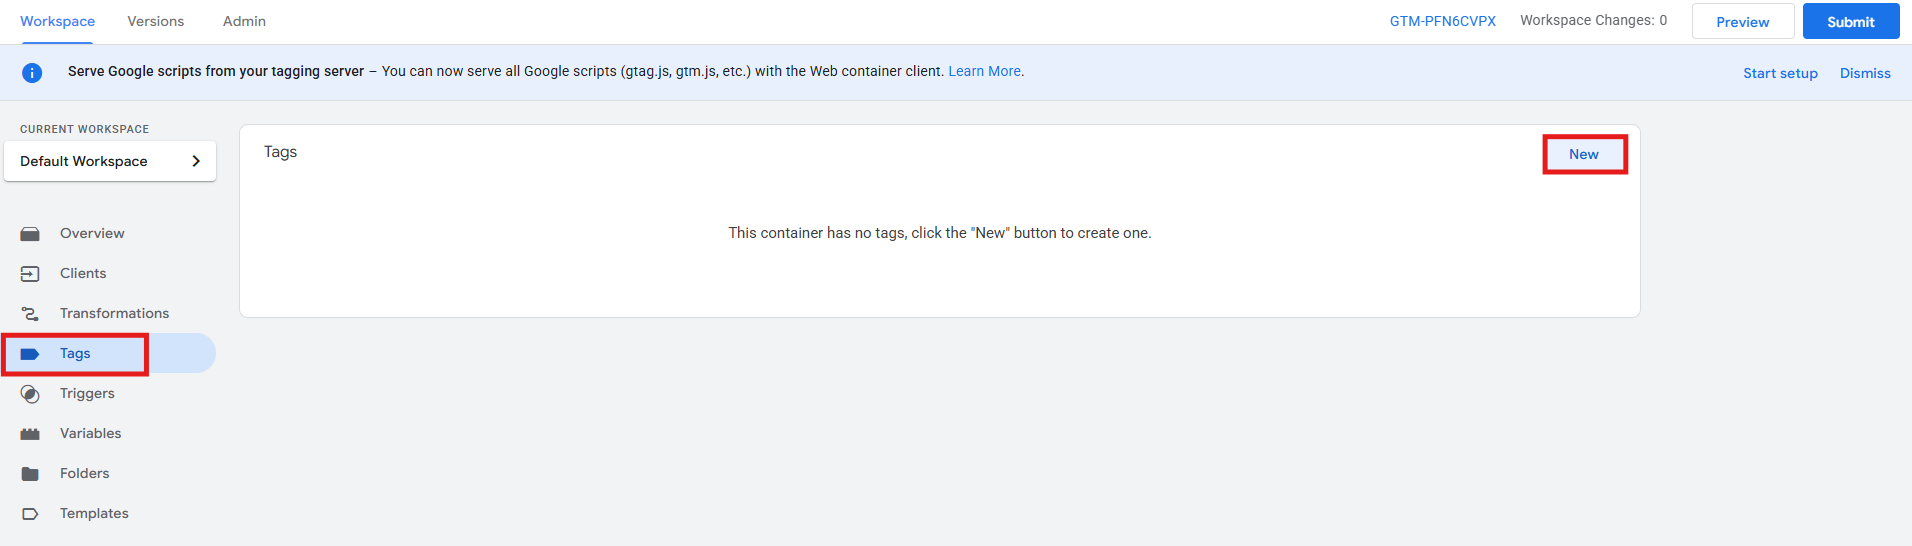The image size is (1912, 546).
Task: Select Tags in the sidebar
Action: 108,353
